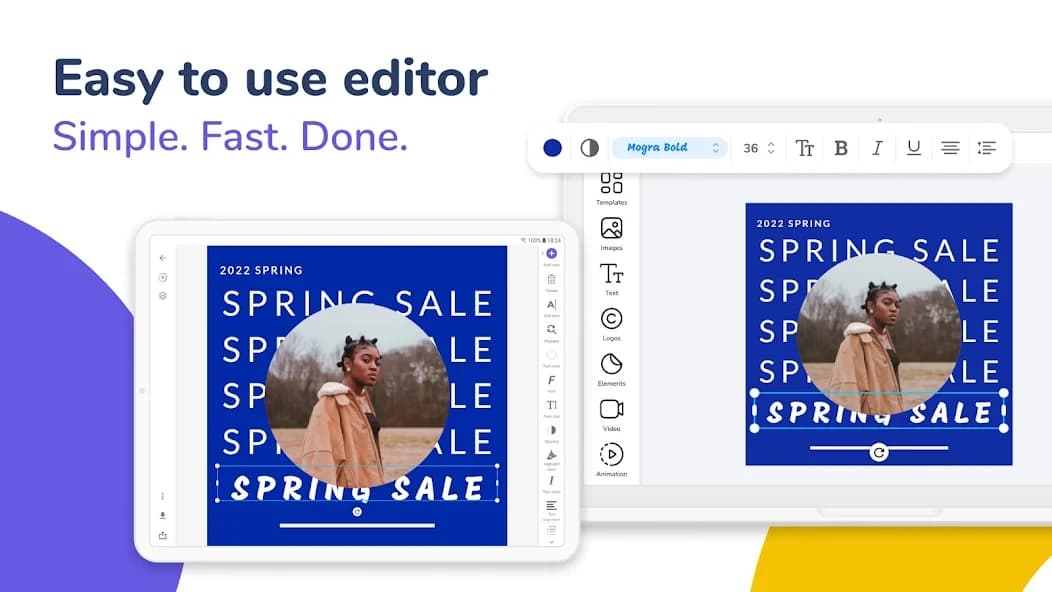Click the blue color swatch in the toolbar

coord(551,147)
